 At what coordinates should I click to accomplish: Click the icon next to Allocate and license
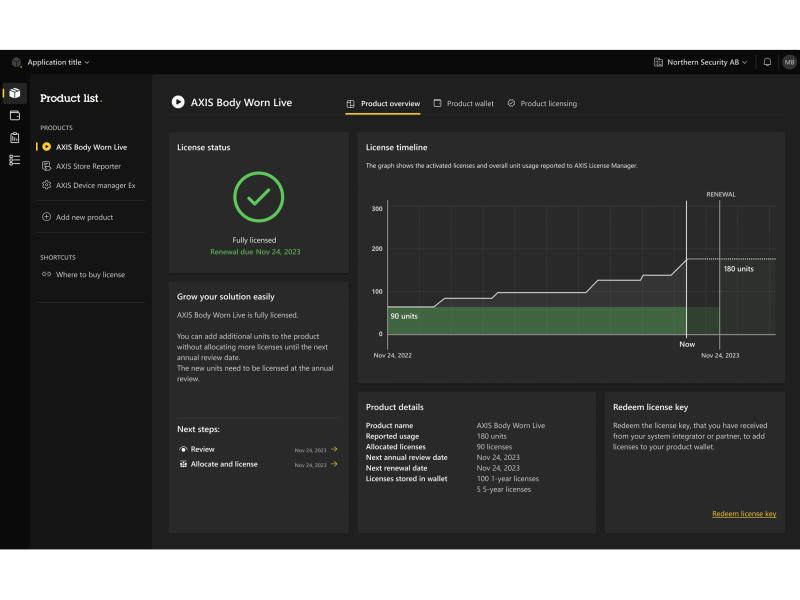[183, 464]
